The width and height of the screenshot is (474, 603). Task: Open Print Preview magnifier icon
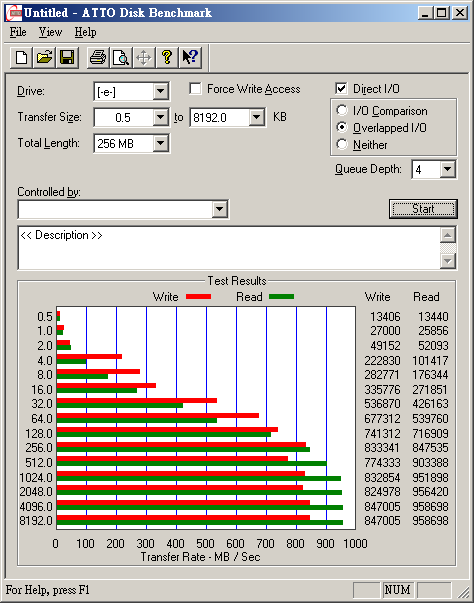point(121,58)
